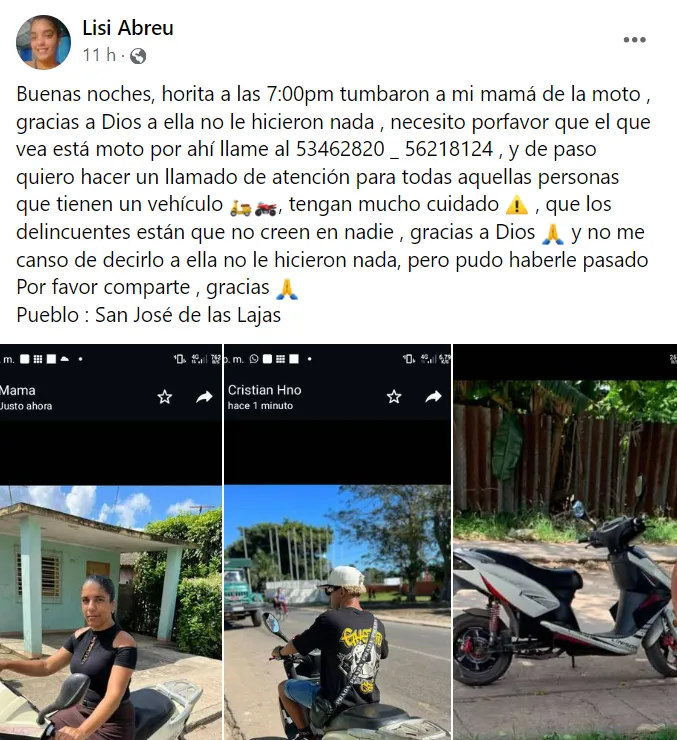Screen dimensions: 677x740
Task: Click the phone number 53462820
Action: coord(340,149)
